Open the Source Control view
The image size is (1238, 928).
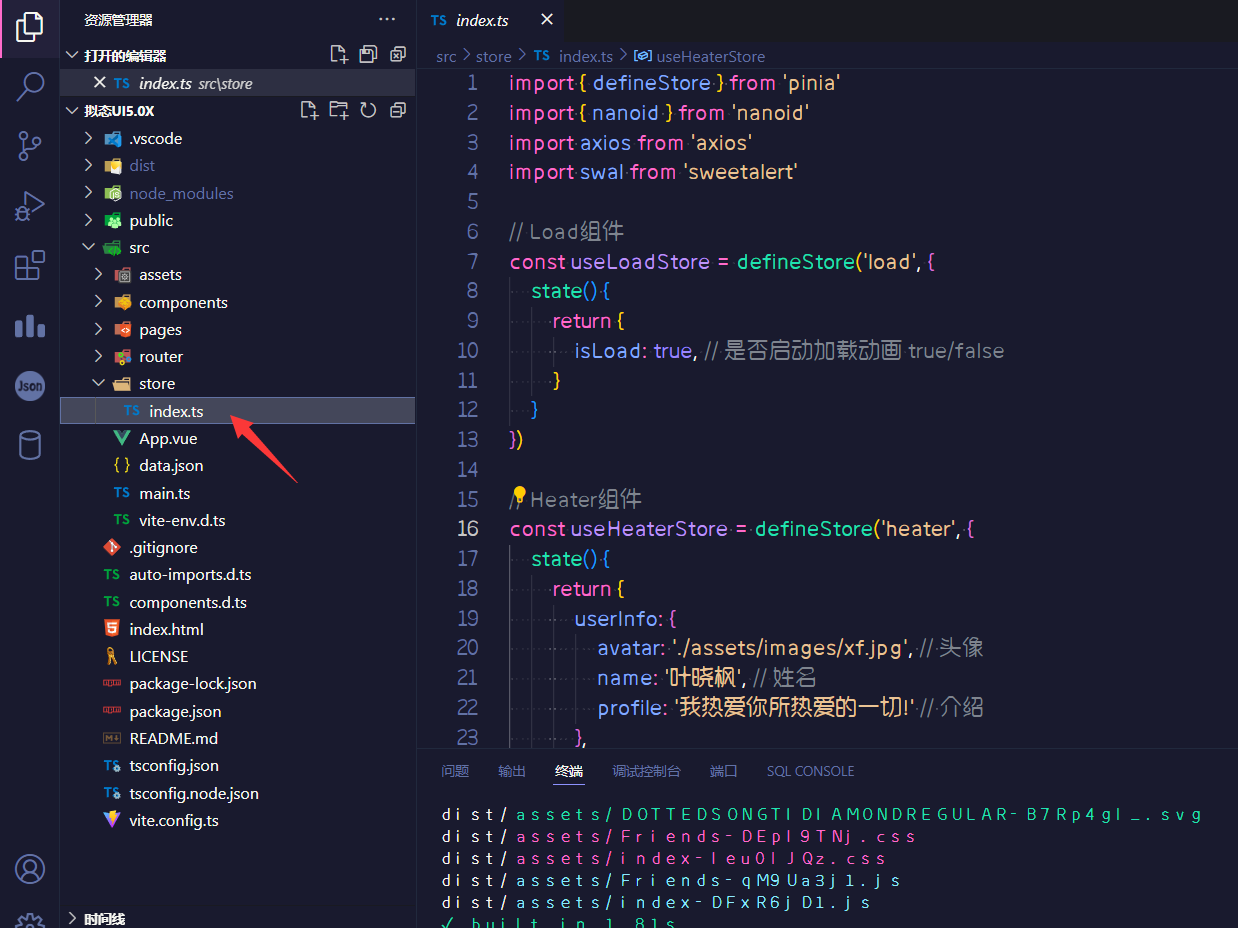tap(30, 146)
